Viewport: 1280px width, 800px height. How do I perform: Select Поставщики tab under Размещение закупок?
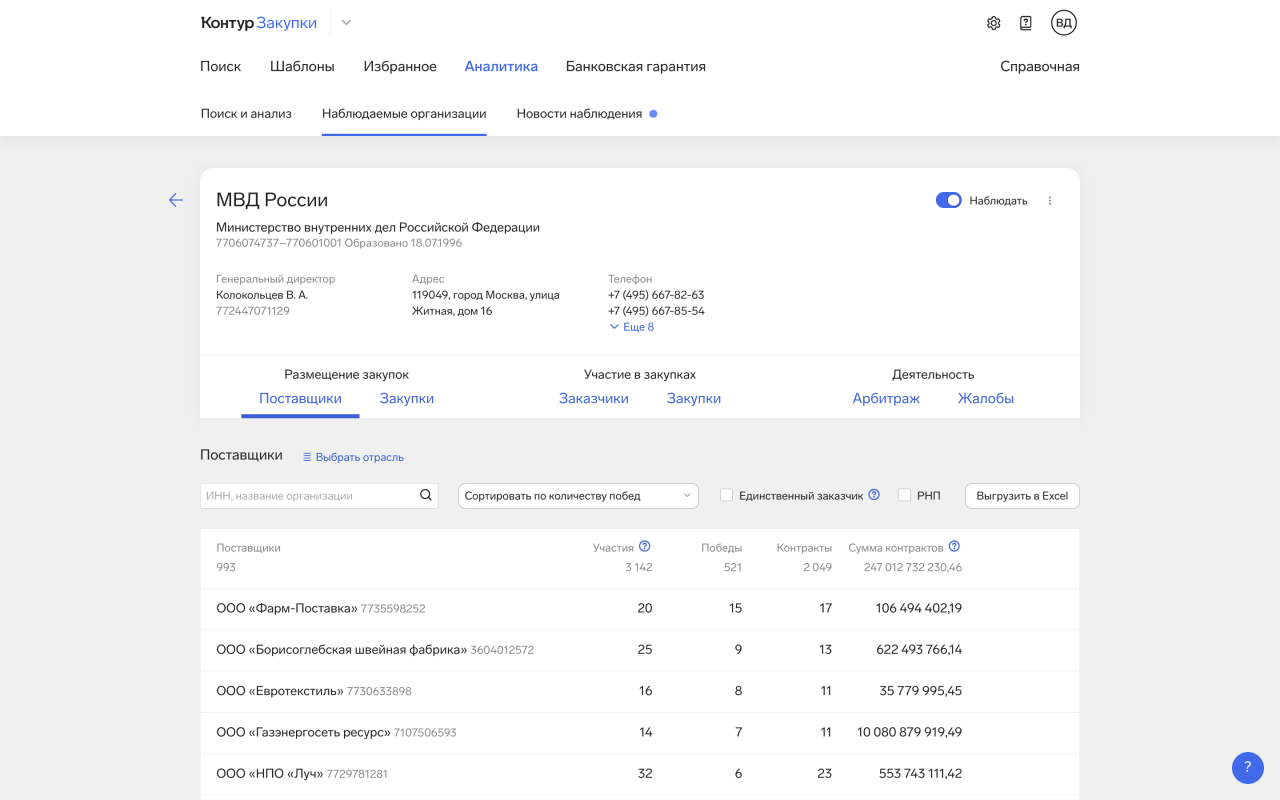pos(300,398)
